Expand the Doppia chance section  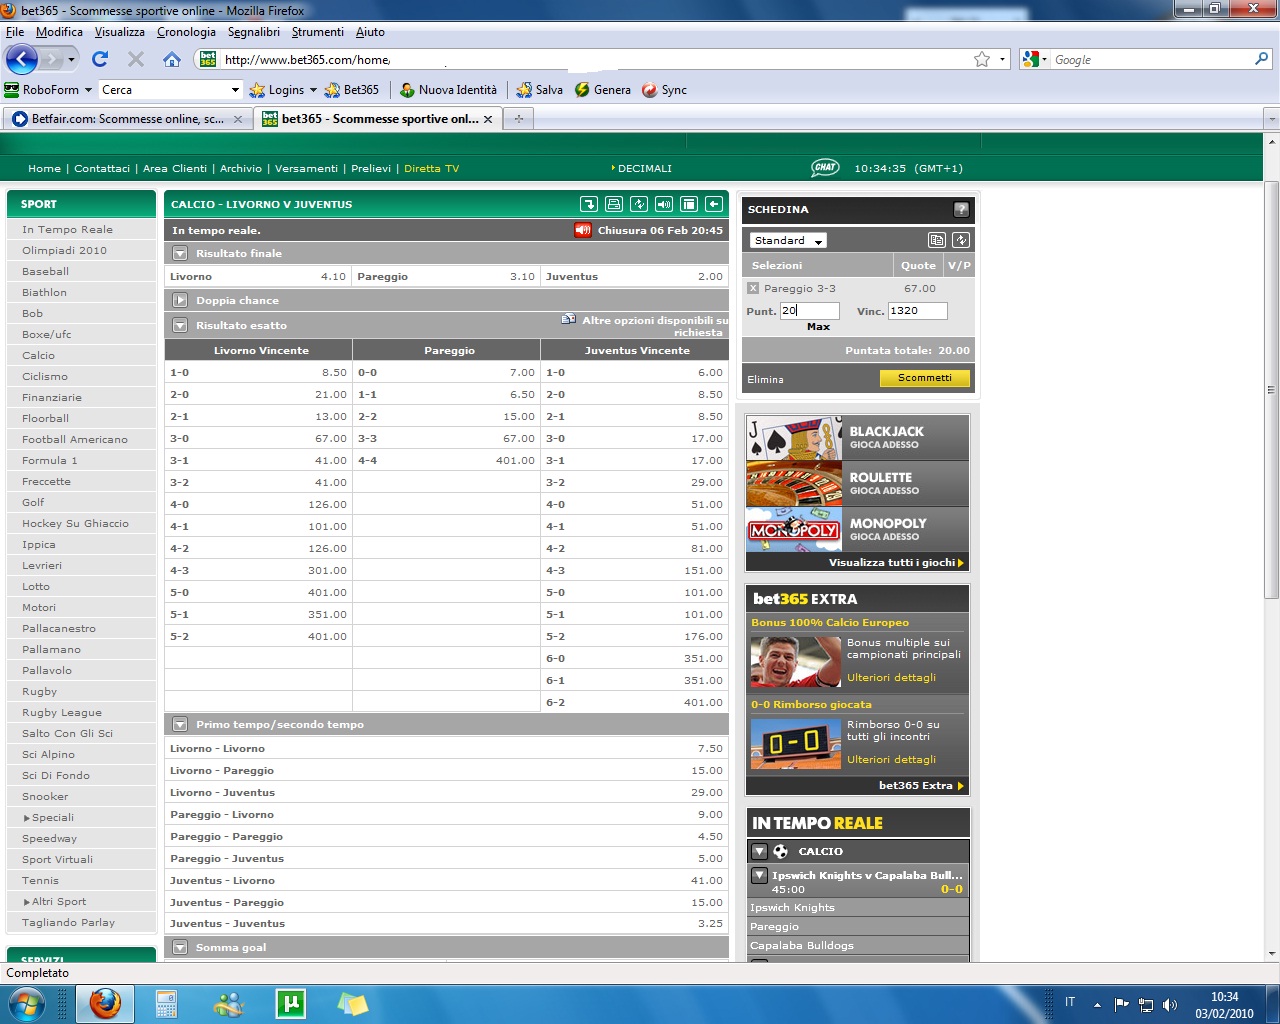pos(180,300)
